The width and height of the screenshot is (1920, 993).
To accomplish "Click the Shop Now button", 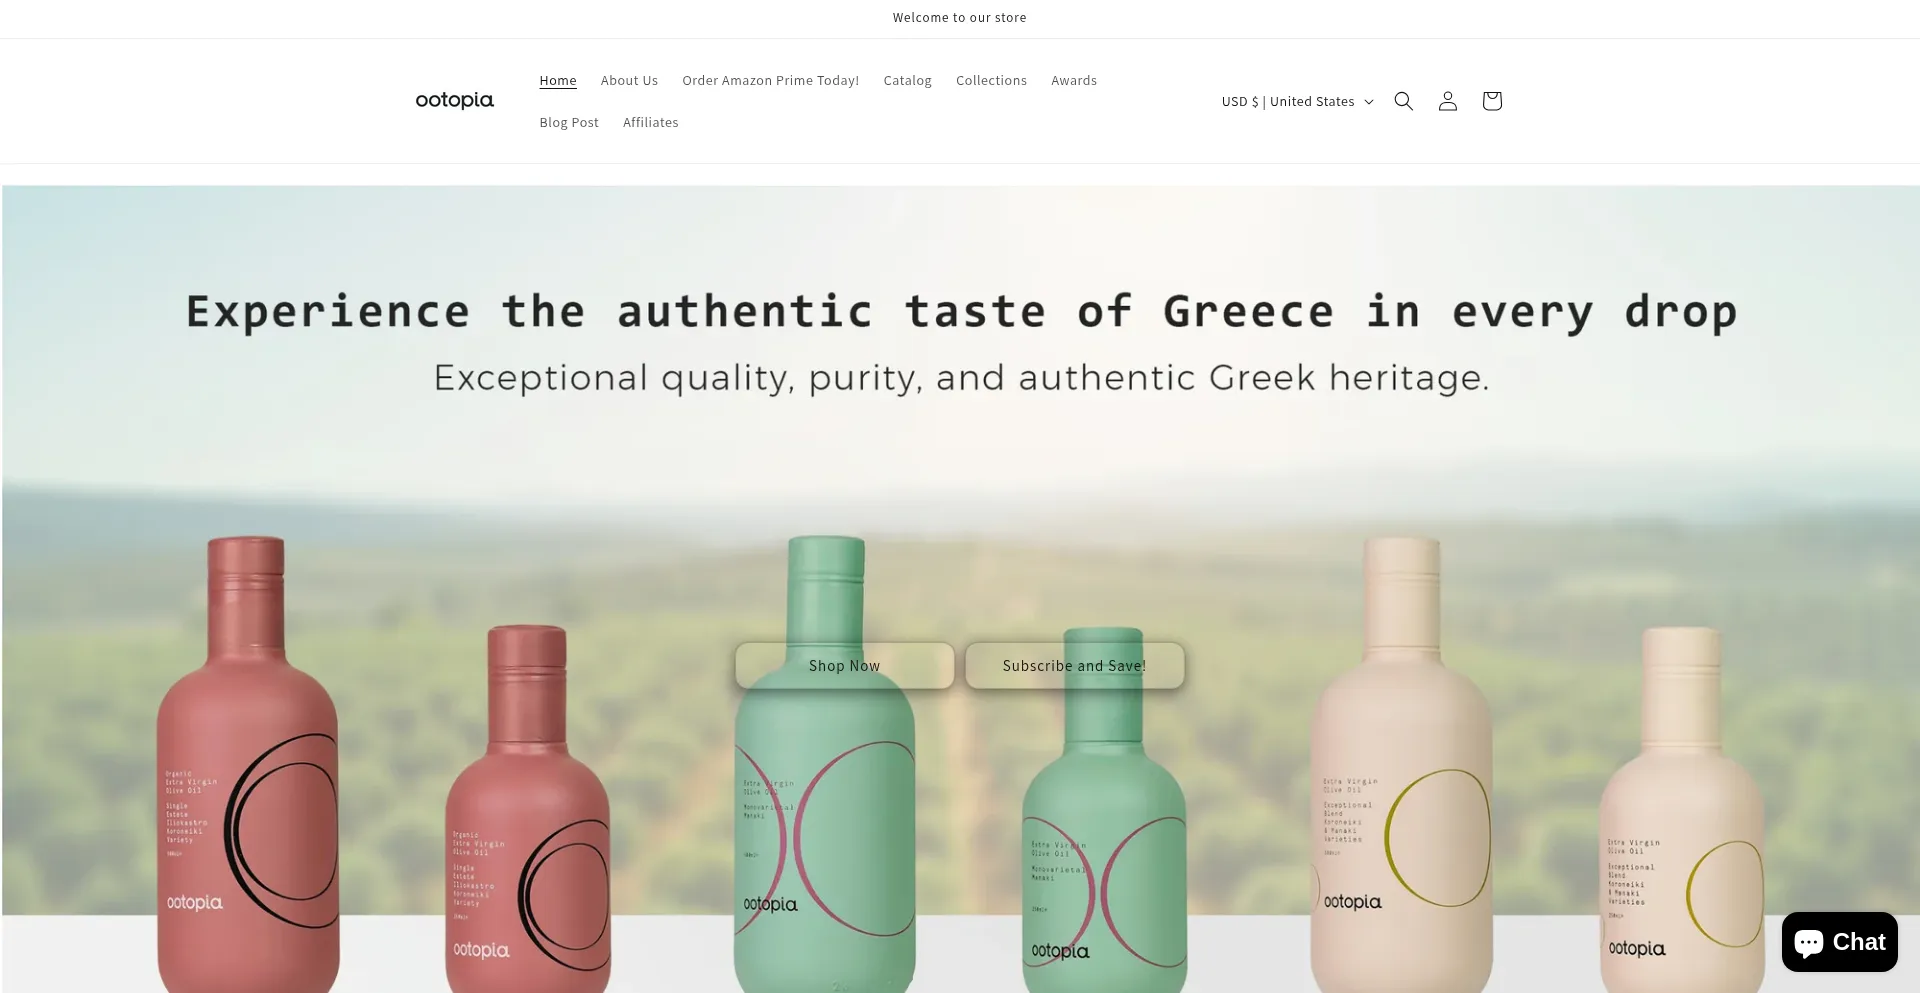I will click(x=844, y=666).
